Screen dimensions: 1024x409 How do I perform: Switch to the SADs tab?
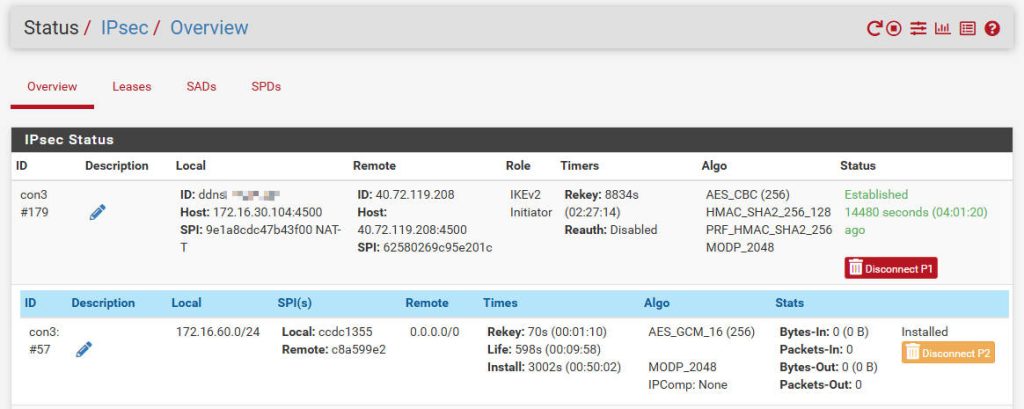click(x=201, y=86)
